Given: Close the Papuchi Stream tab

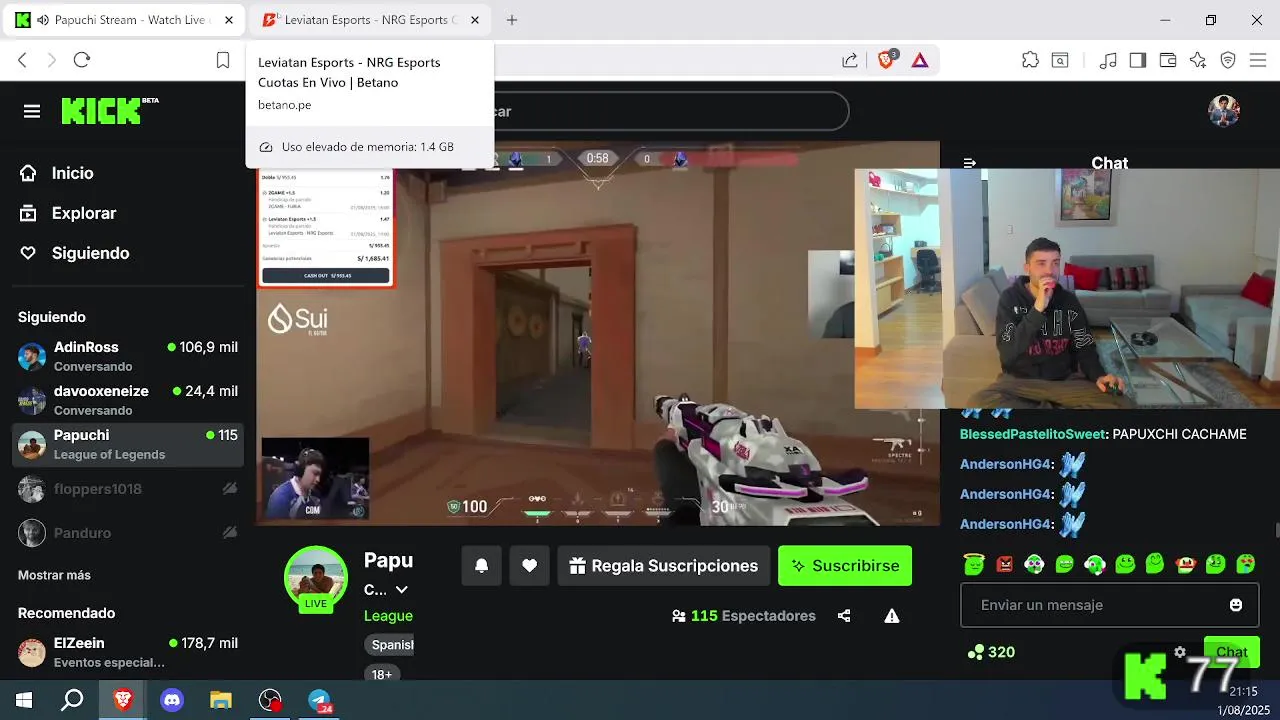Looking at the screenshot, I should (229, 20).
